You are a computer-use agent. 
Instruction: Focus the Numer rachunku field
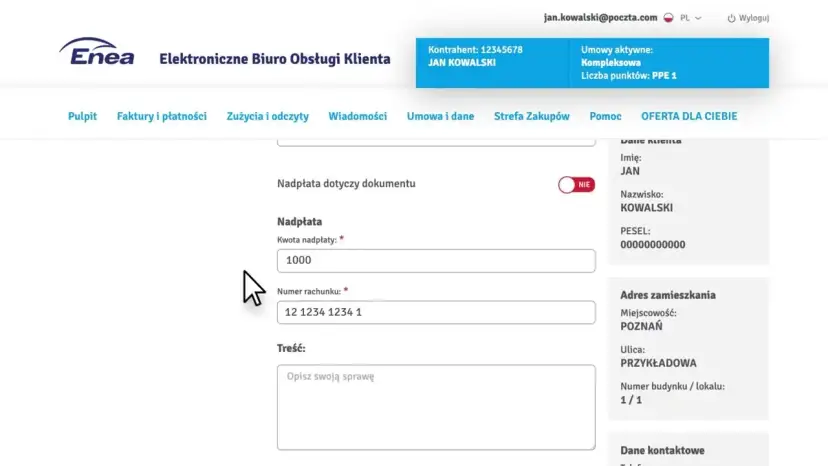click(435, 312)
